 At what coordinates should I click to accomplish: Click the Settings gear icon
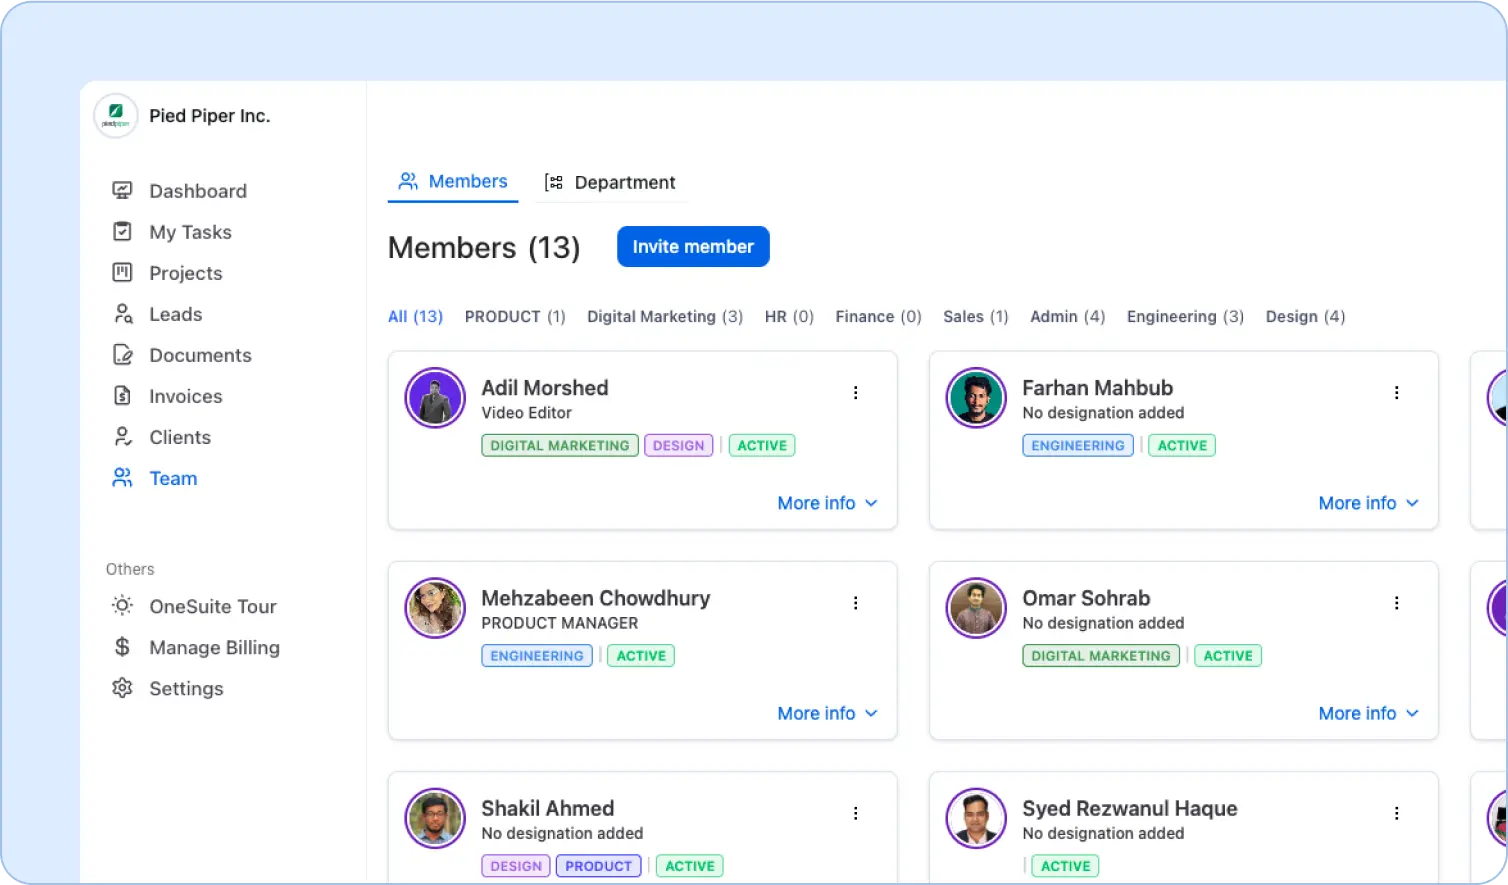point(122,688)
